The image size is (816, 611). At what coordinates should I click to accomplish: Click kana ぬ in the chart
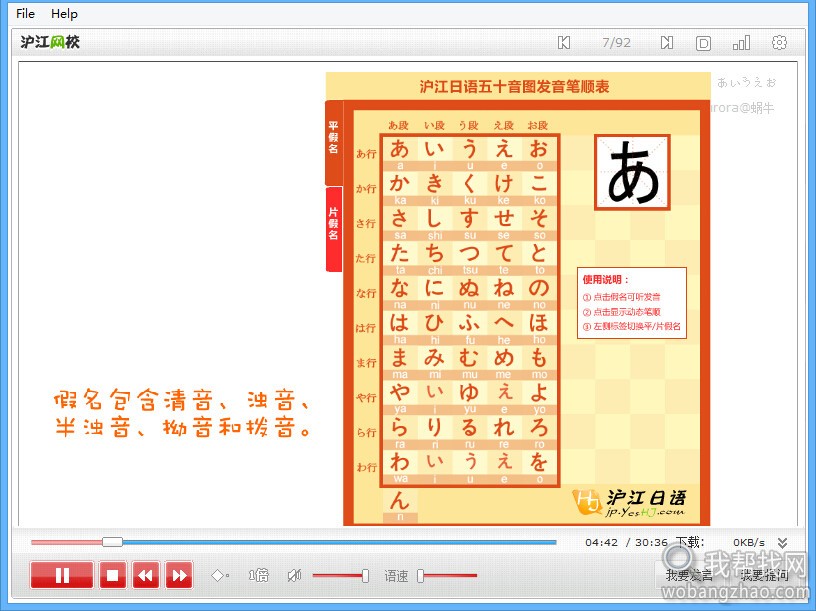469,288
